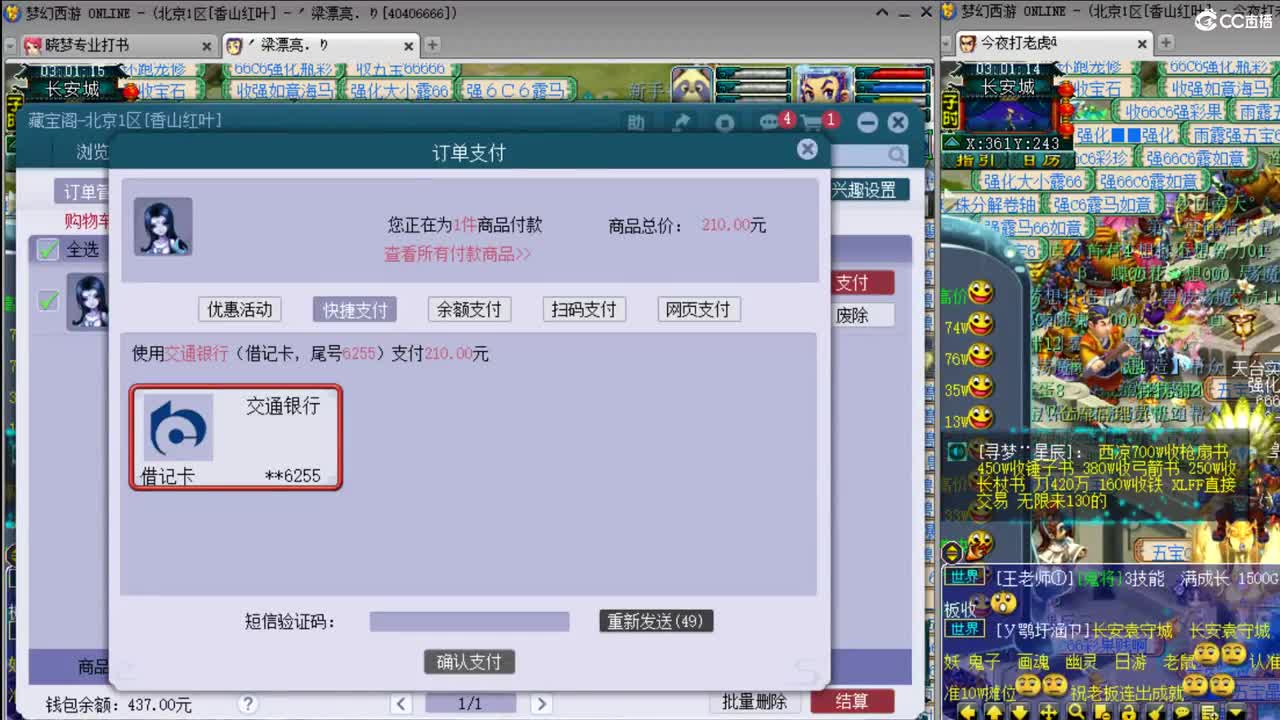Switch to 余额支付 tab

[469, 309]
